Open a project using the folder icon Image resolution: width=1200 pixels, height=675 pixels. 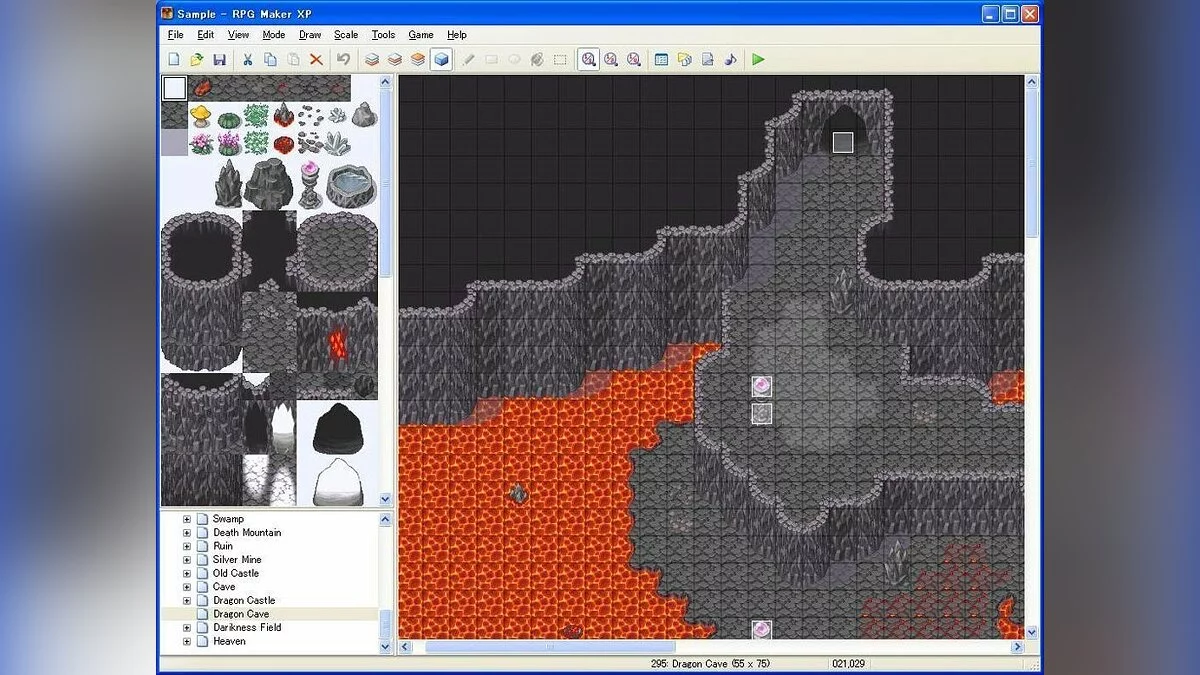197,60
